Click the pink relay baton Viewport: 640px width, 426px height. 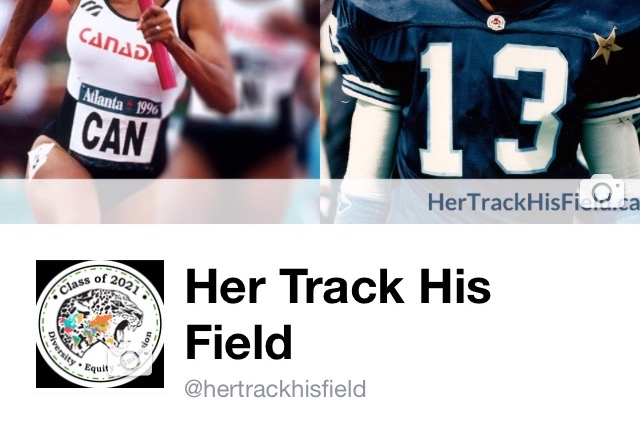158,44
